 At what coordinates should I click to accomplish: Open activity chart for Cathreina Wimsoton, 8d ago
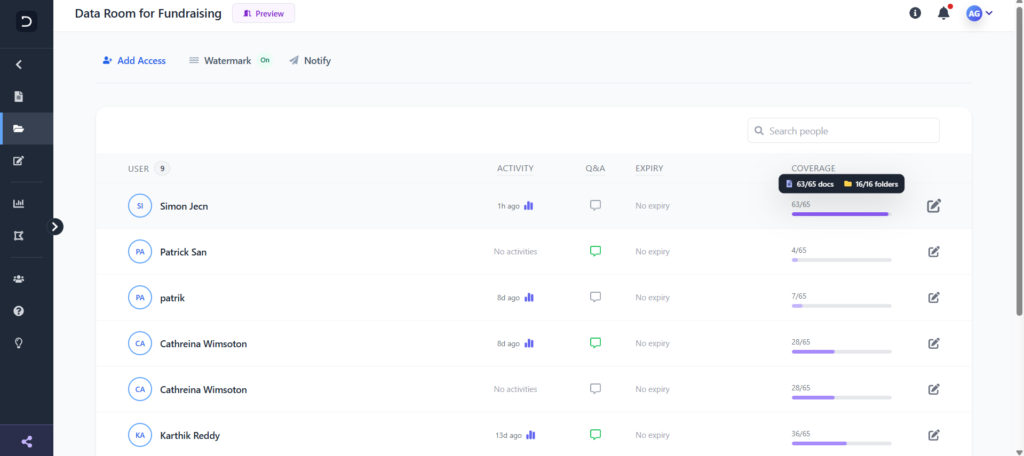[529, 343]
